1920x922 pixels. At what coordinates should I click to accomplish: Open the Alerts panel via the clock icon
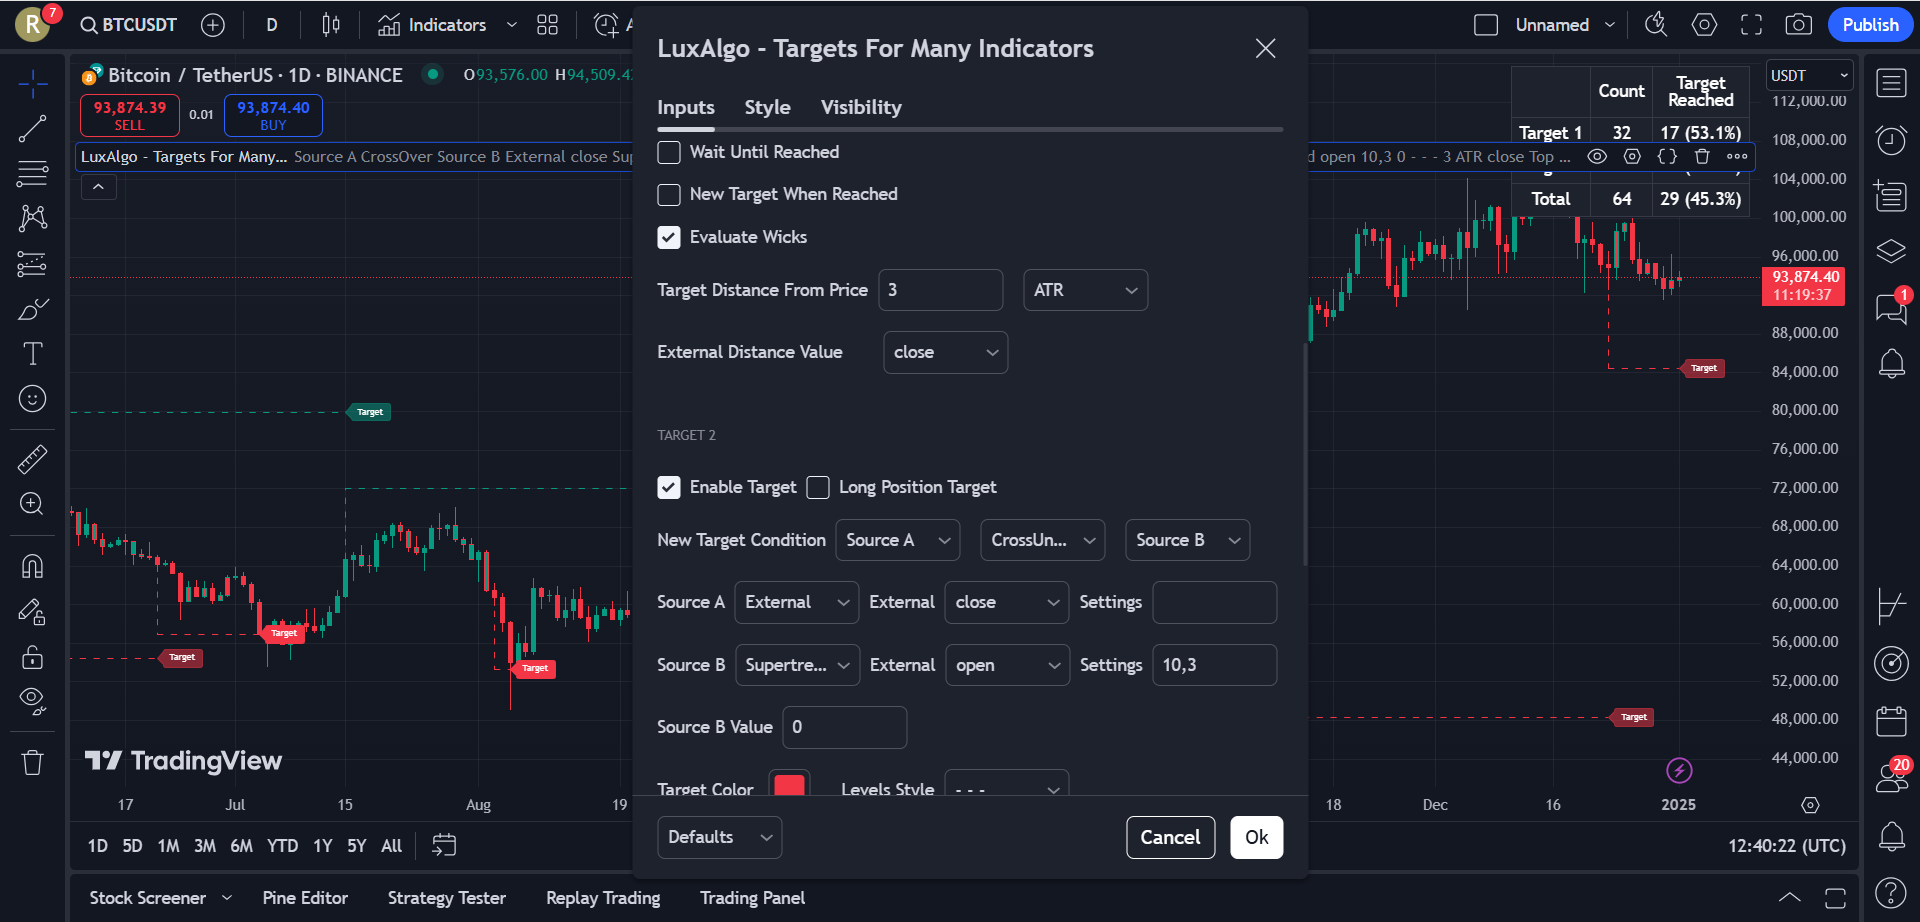1891,140
